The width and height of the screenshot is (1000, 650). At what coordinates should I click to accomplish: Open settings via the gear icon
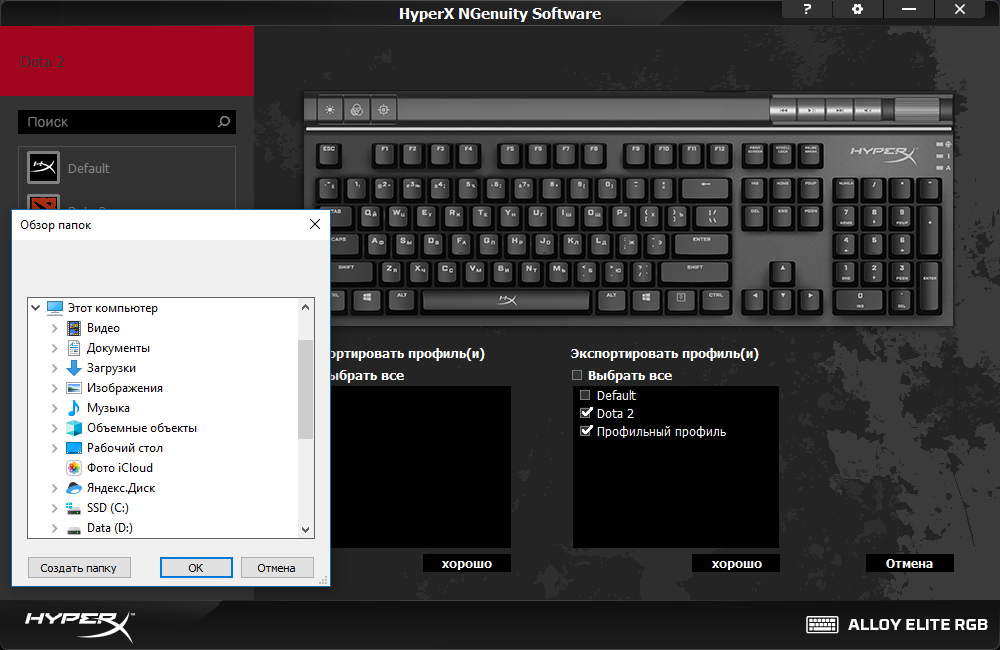[857, 9]
